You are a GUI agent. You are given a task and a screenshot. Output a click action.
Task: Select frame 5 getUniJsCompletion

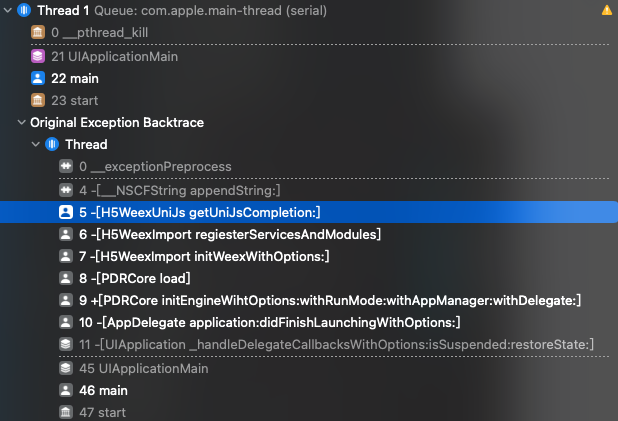point(309,212)
